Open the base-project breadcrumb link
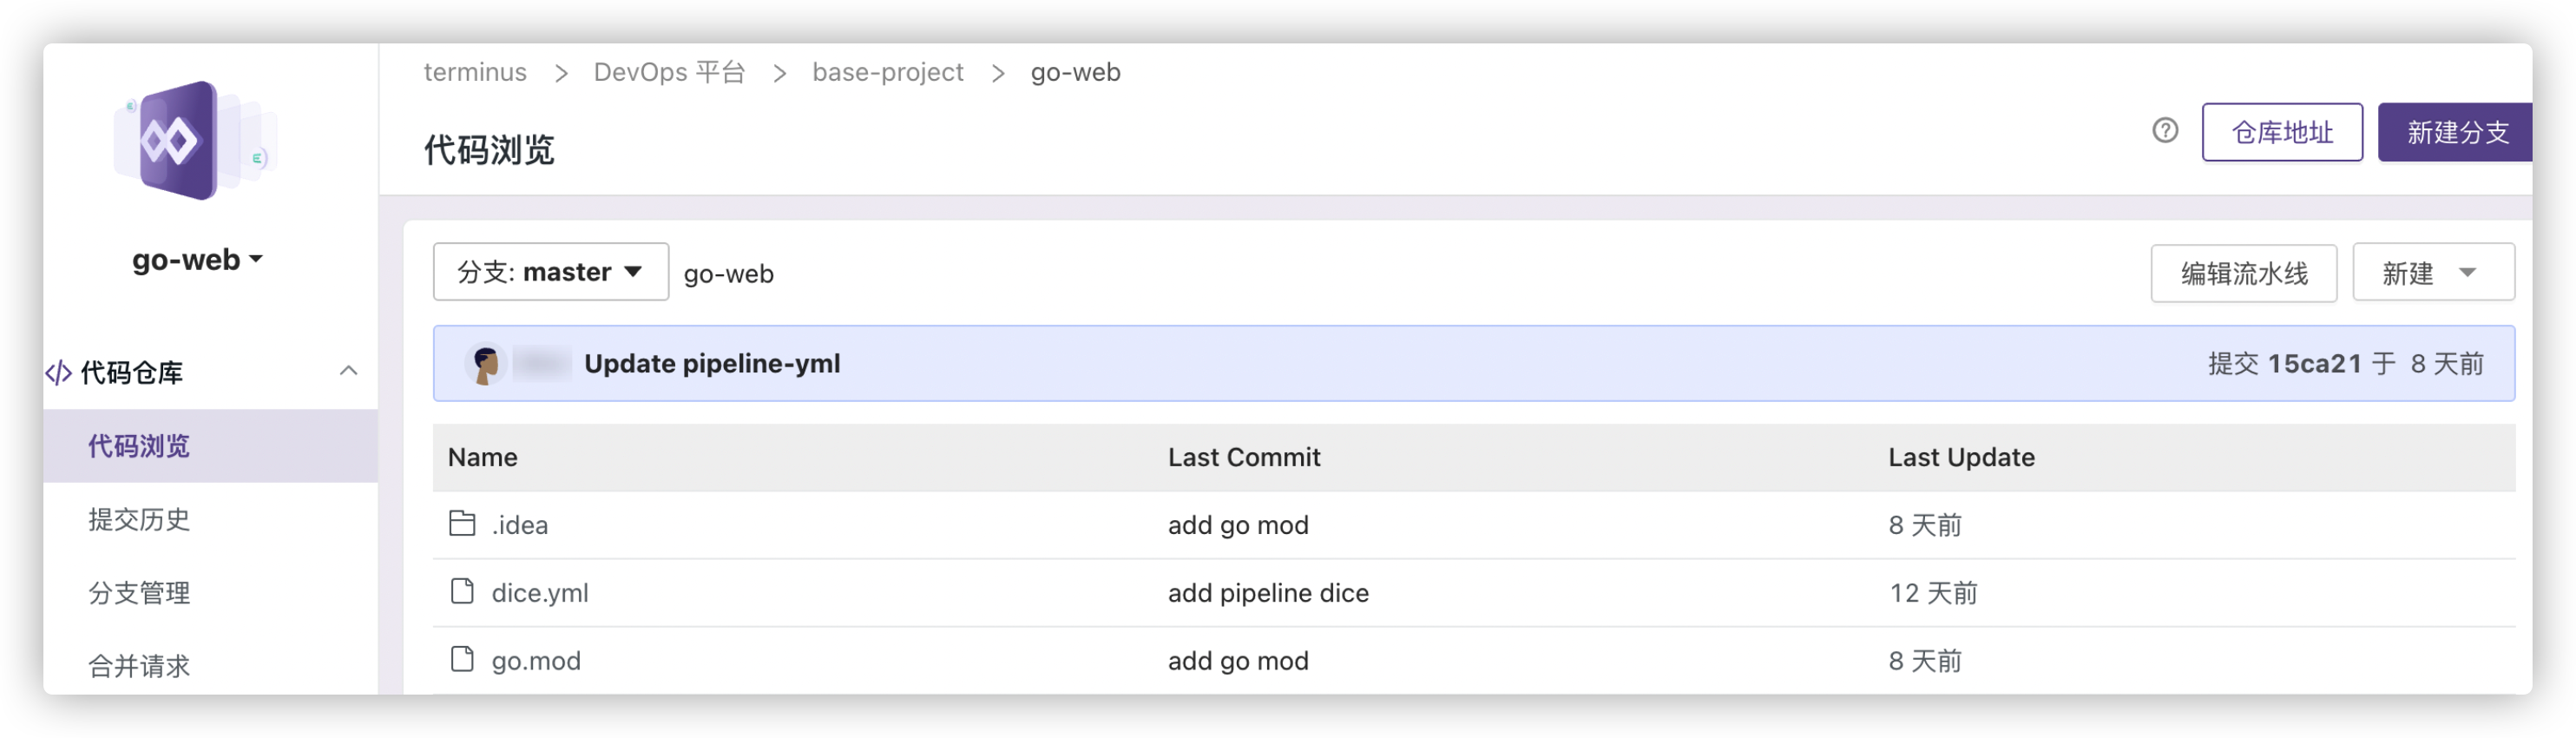2576x738 pixels. click(887, 72)
